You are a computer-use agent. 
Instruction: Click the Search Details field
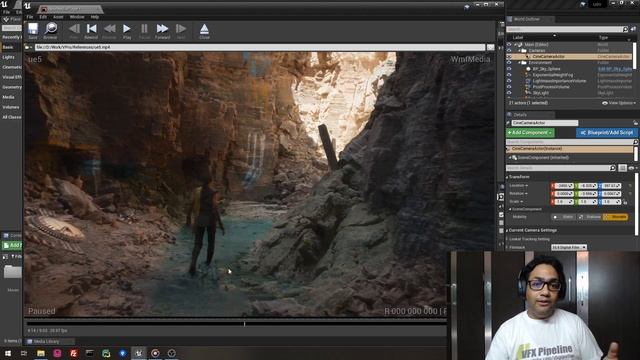pos(560,168)
